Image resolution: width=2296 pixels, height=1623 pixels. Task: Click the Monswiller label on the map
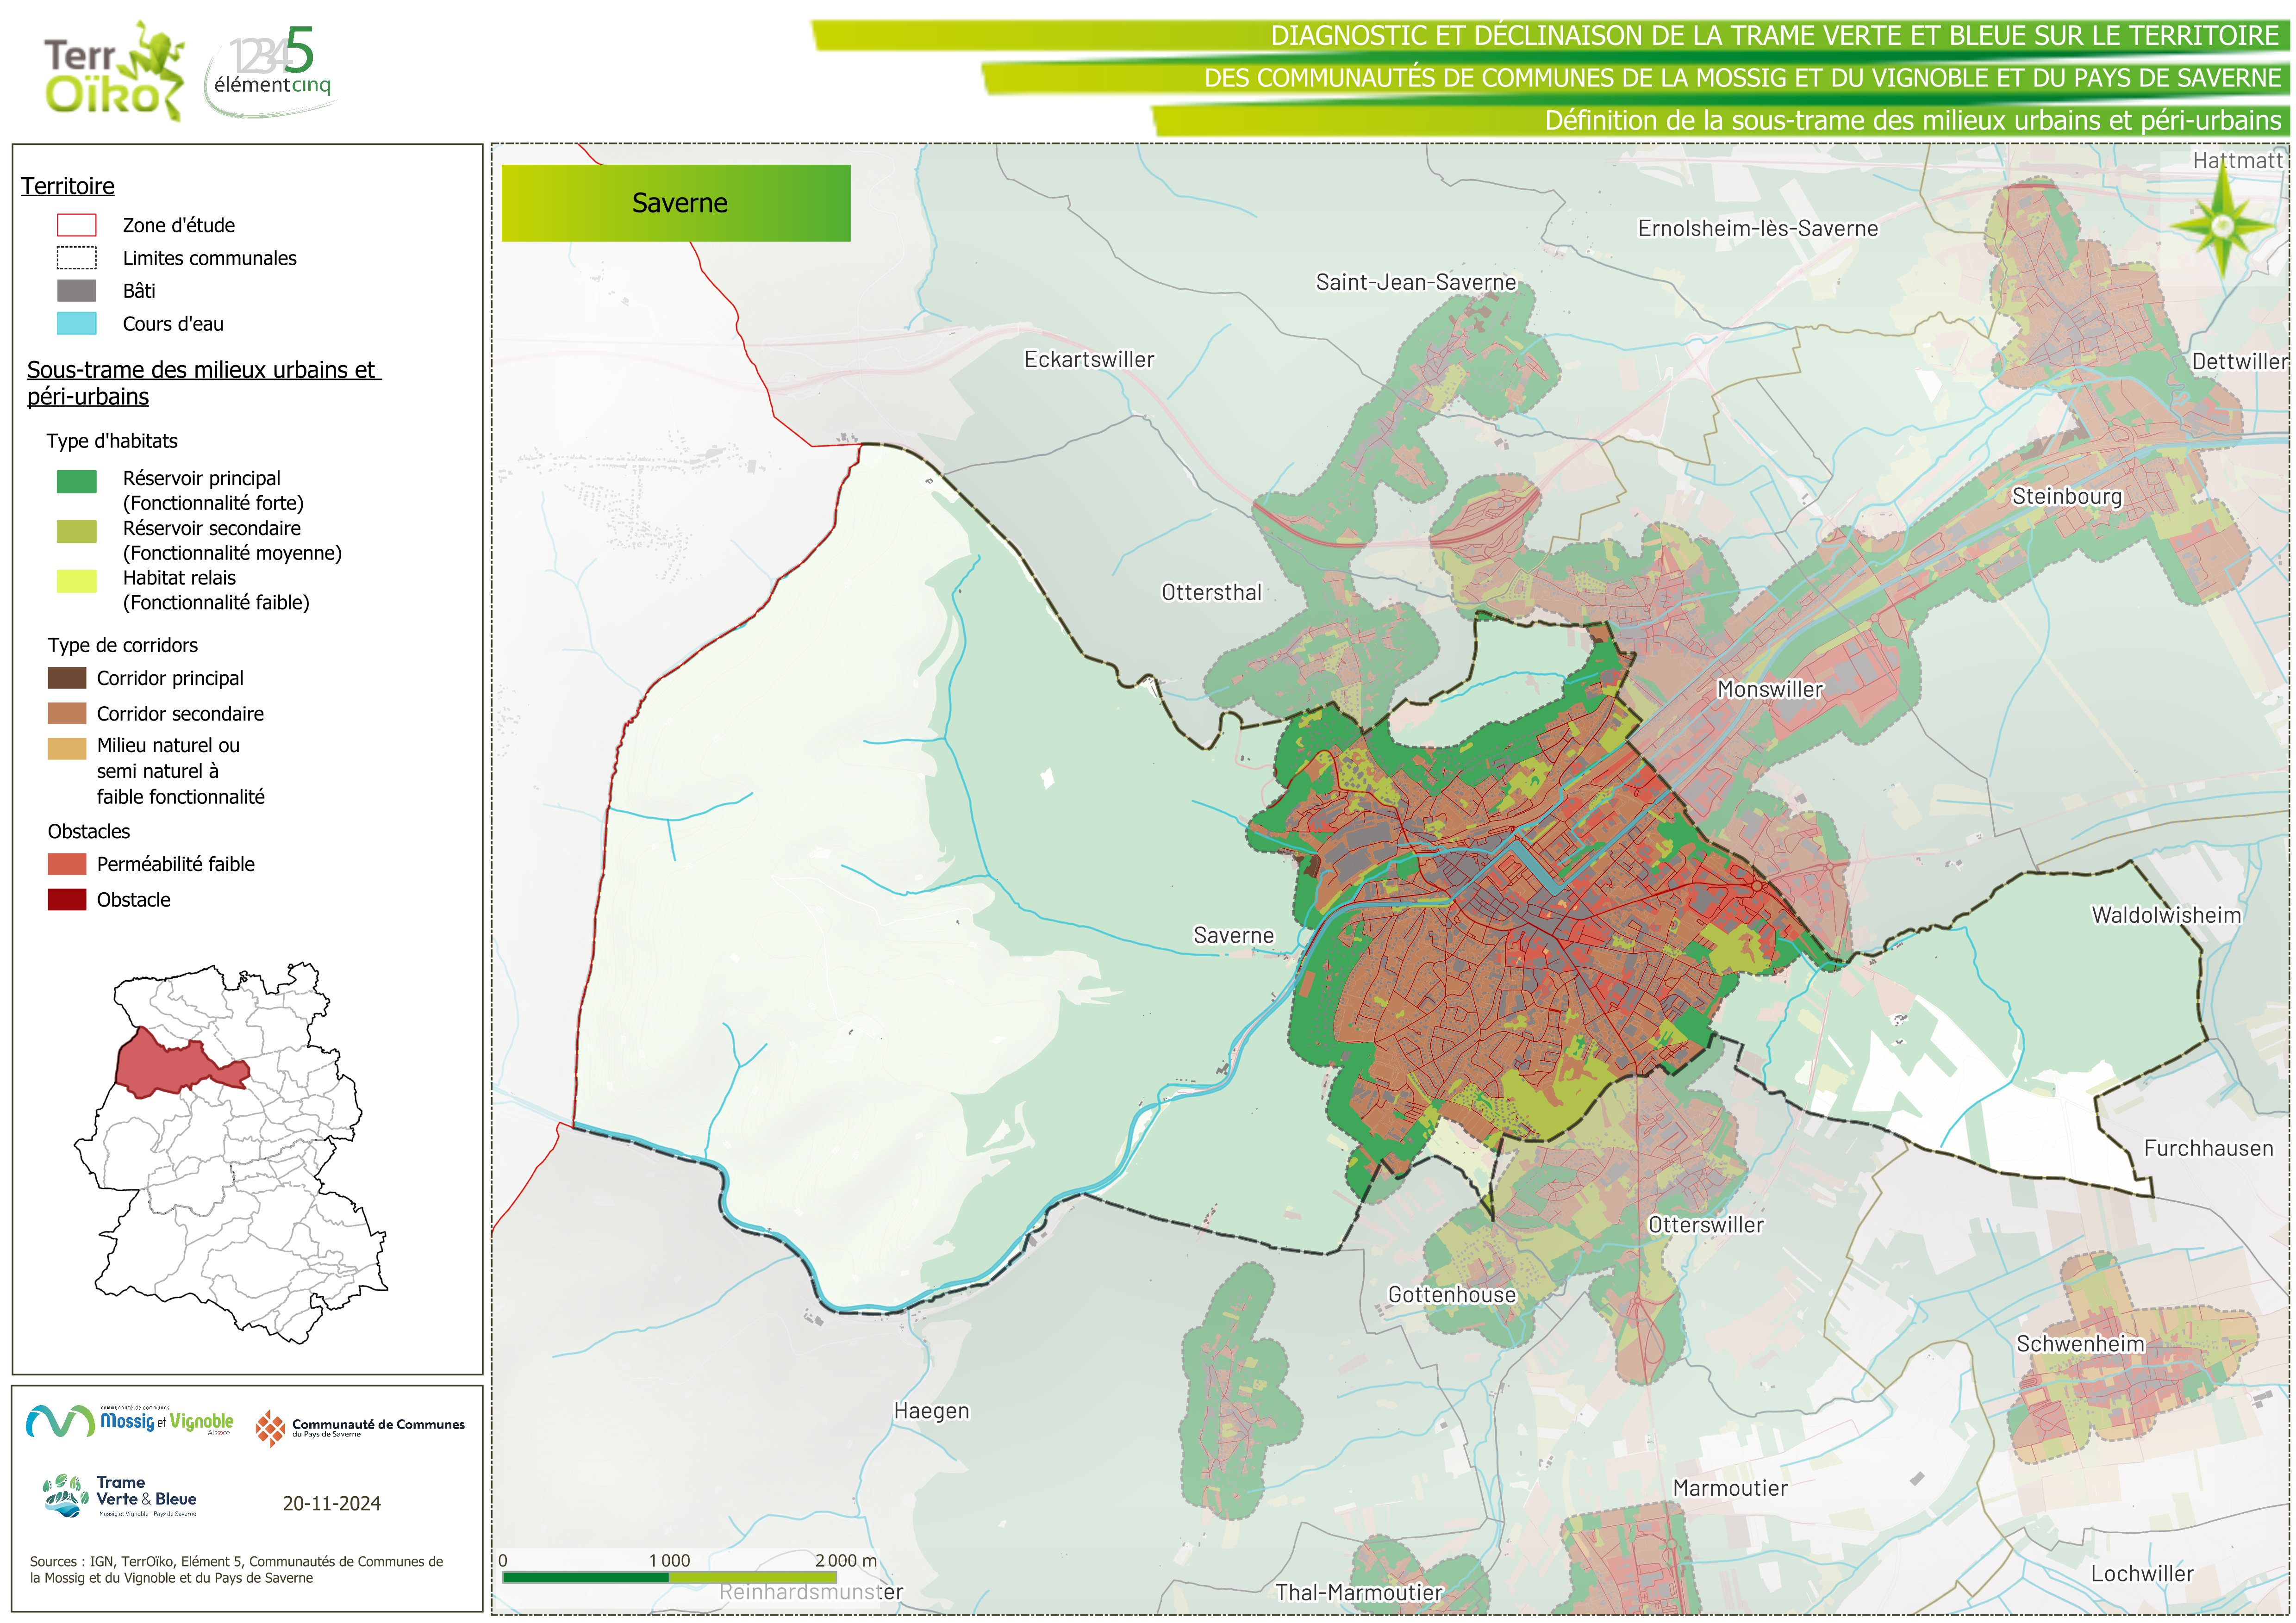1769,689
